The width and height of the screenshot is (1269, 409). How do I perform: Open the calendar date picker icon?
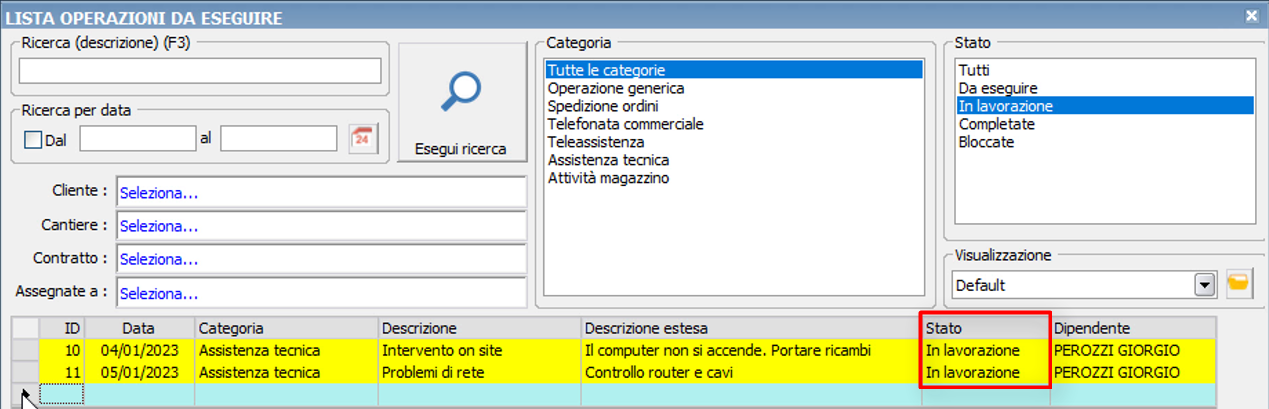(x=363, y=139)
